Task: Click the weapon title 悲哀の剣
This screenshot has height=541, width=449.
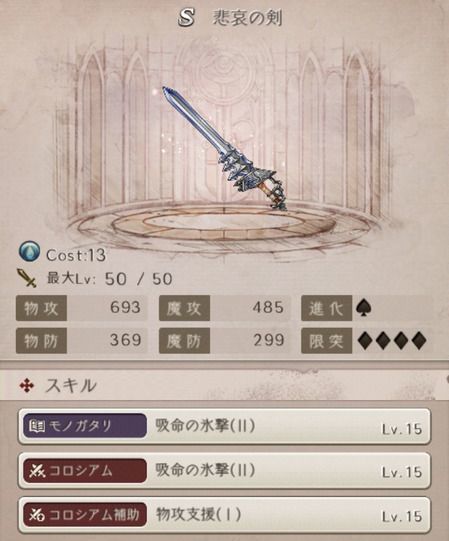Action: tap(248, 18)
